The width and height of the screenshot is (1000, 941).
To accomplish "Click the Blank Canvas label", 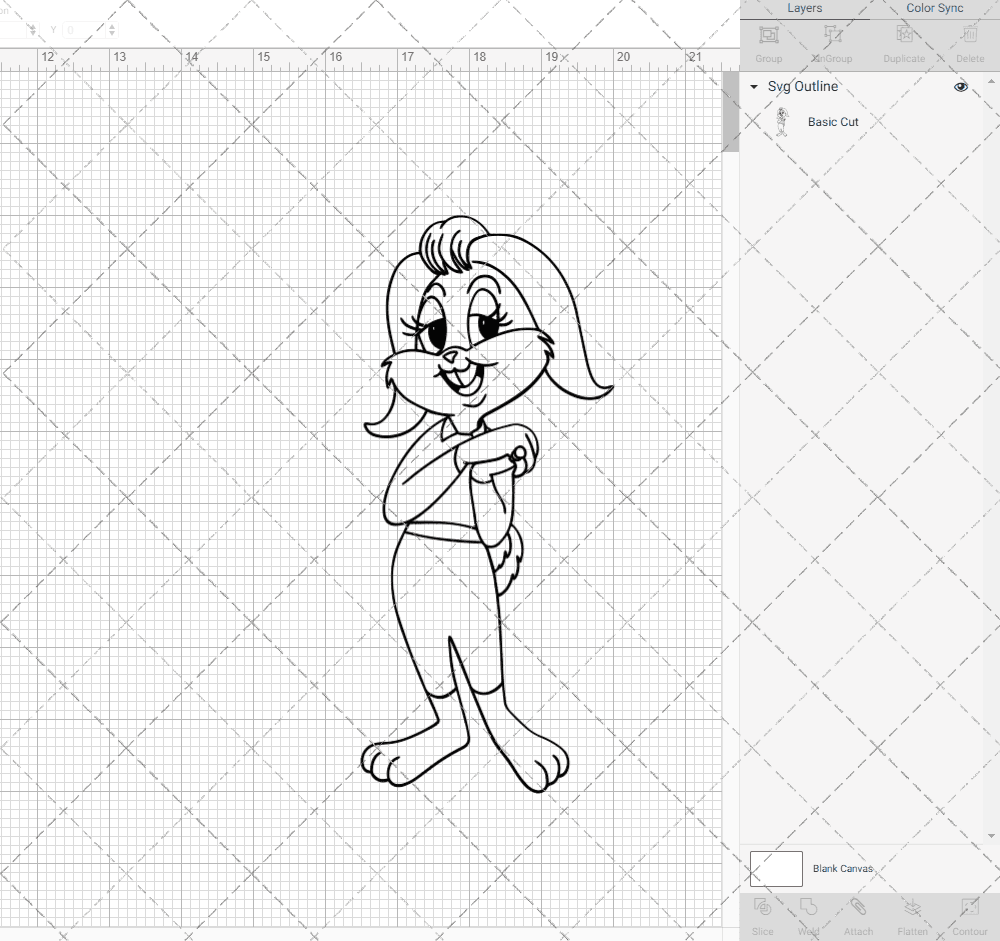I will click(x=842, y=869).
